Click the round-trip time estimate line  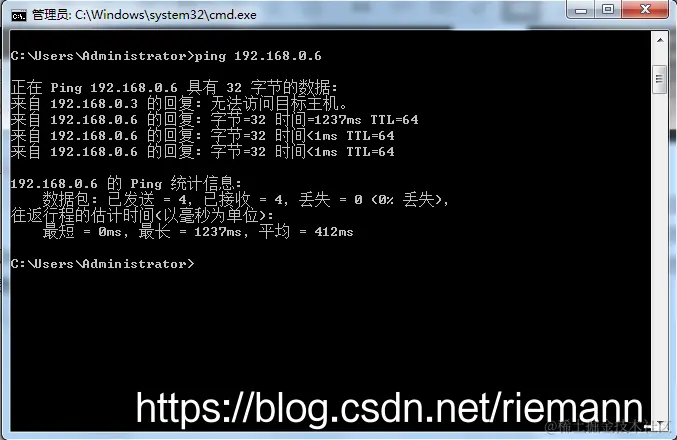142,215
